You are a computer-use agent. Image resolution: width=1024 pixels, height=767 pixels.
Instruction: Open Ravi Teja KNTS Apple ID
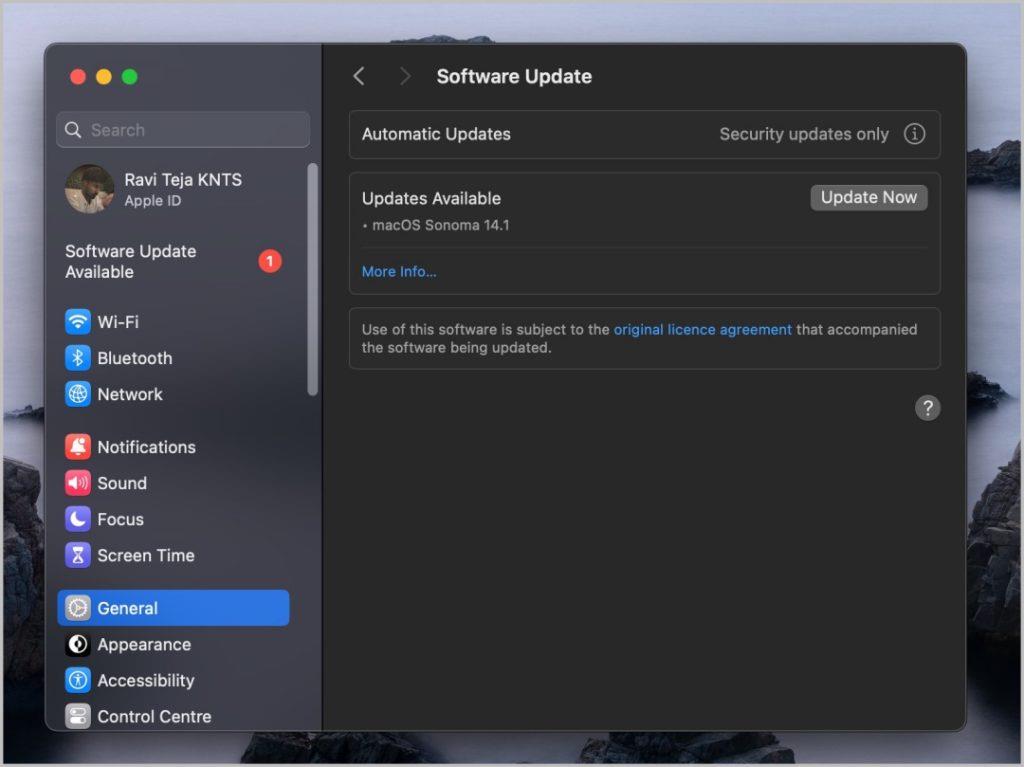pos(173,189)
